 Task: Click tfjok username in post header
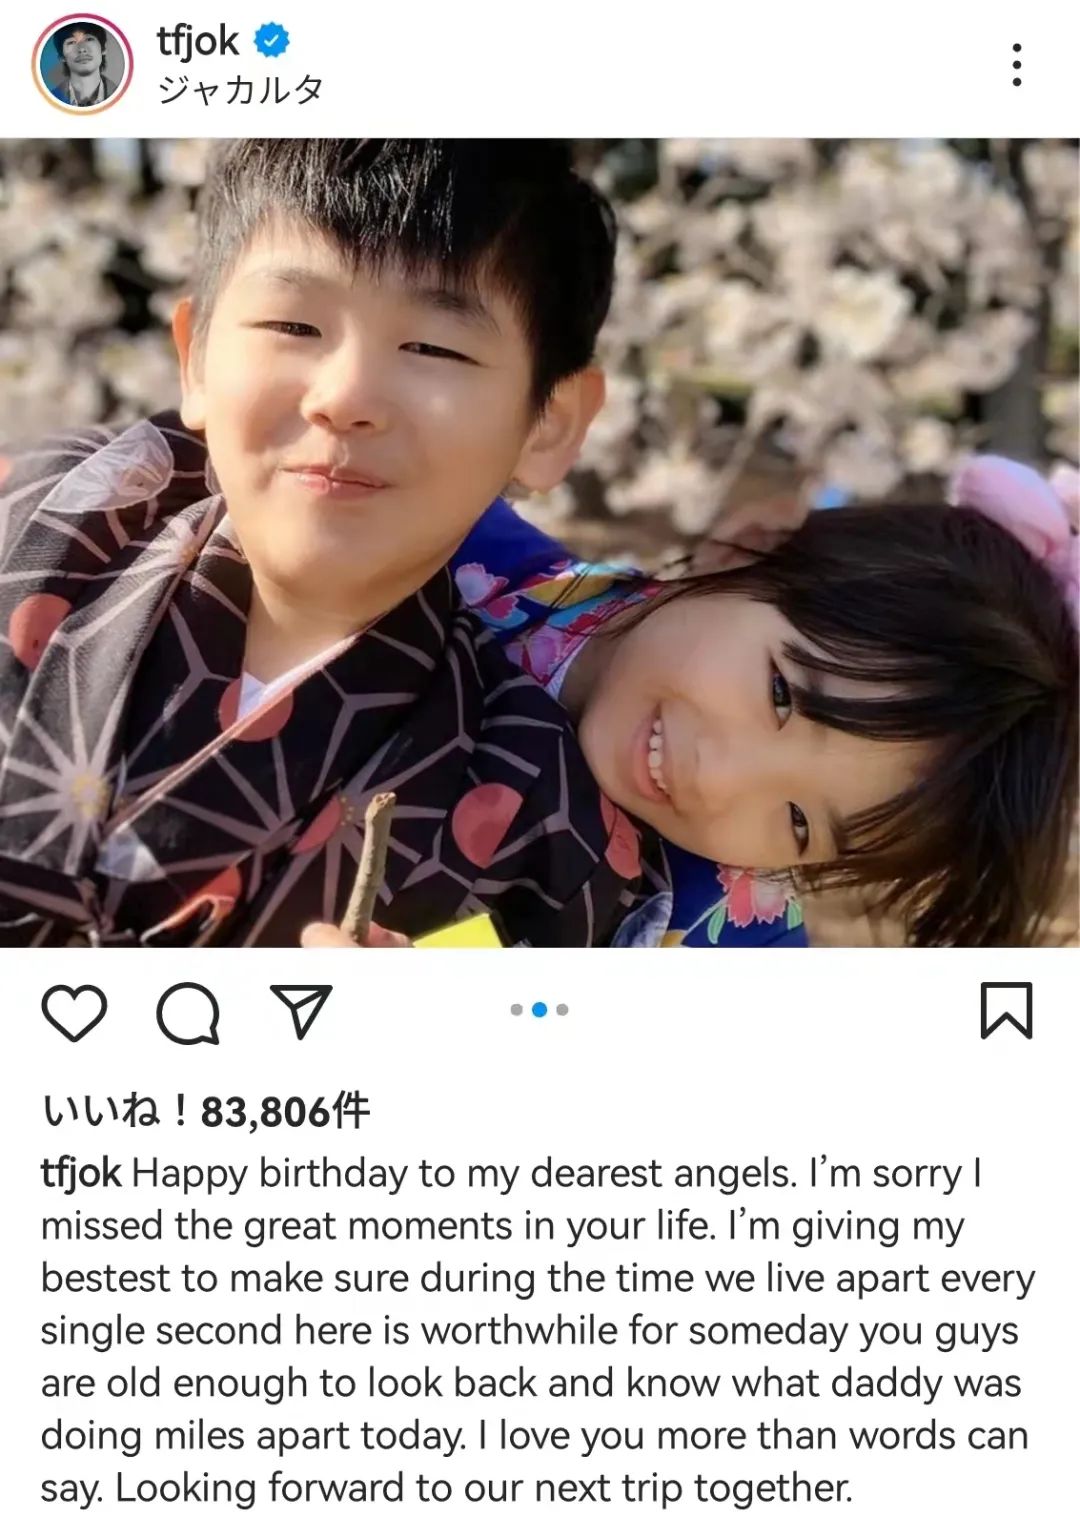(198, 42)
